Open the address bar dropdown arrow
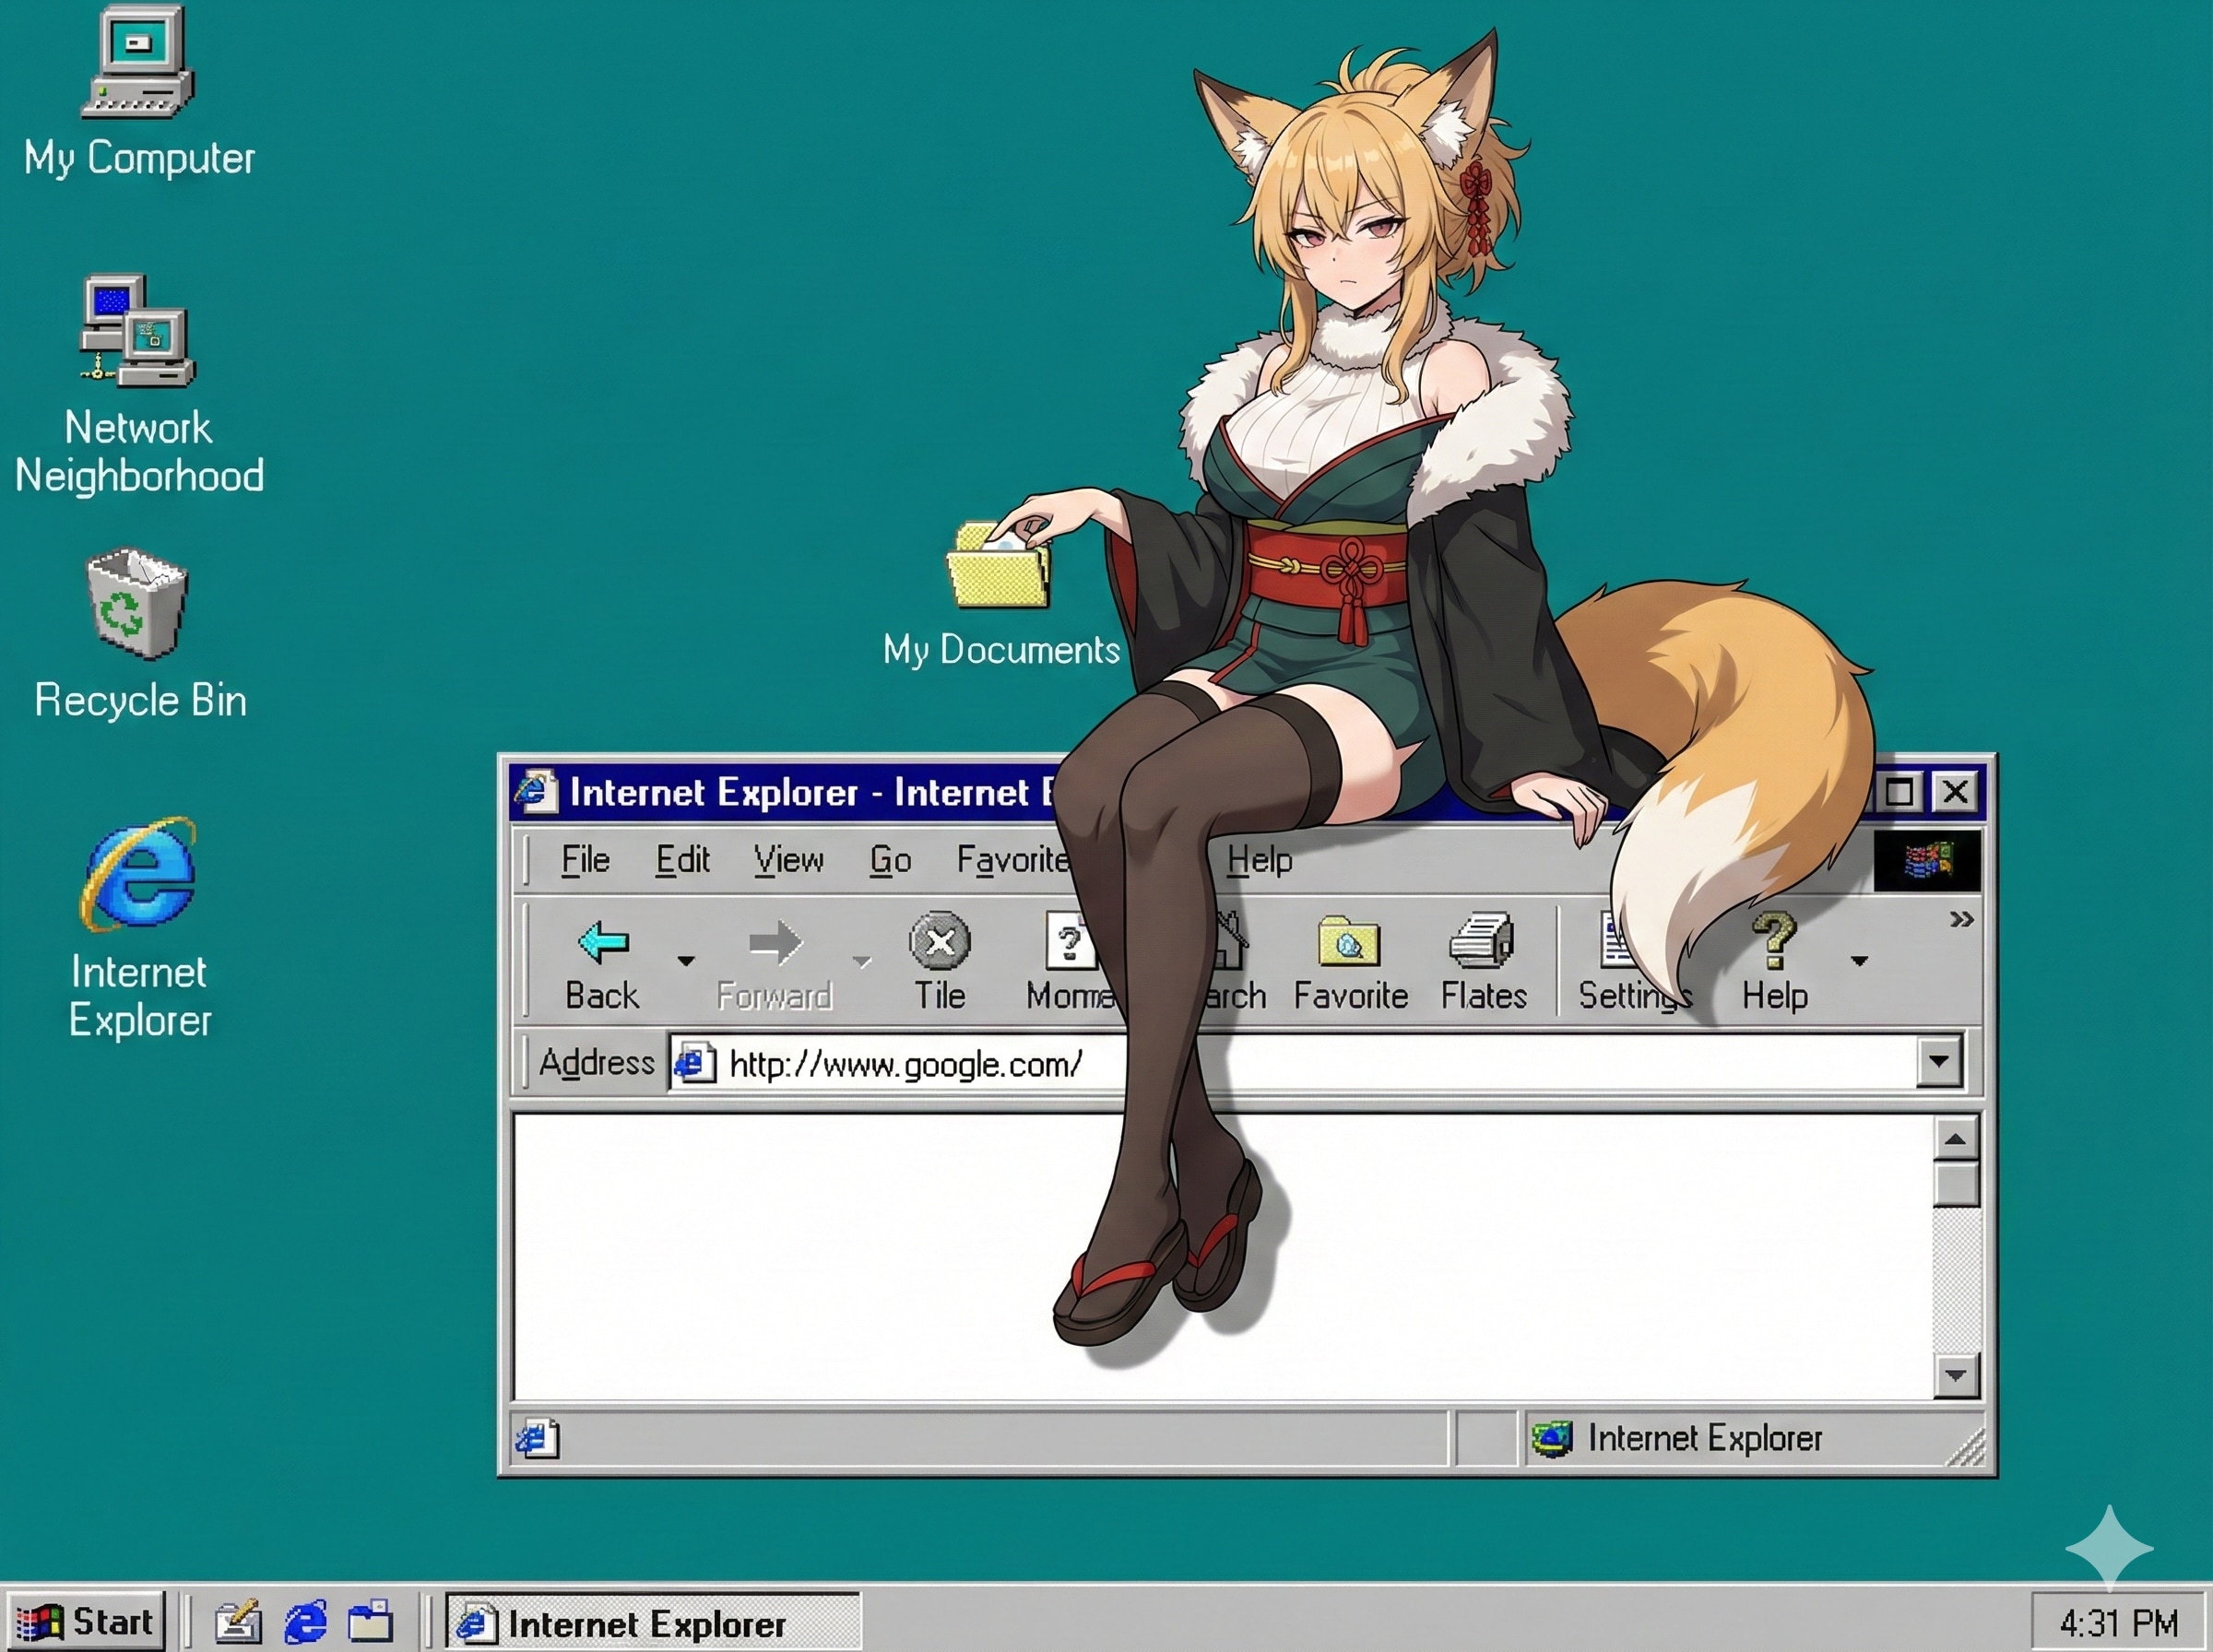2213x1652 pixels. point(1939,1061)
